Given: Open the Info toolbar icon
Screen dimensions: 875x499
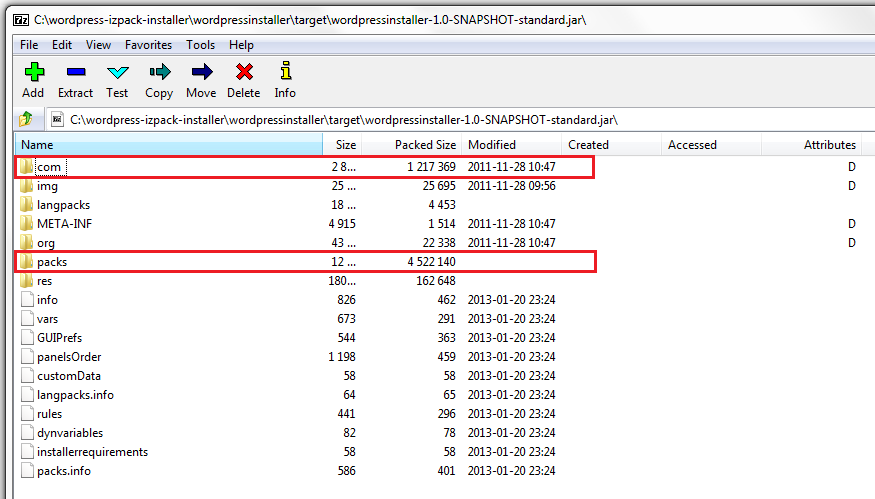Looking at the screenshot, I should point(285,79).
